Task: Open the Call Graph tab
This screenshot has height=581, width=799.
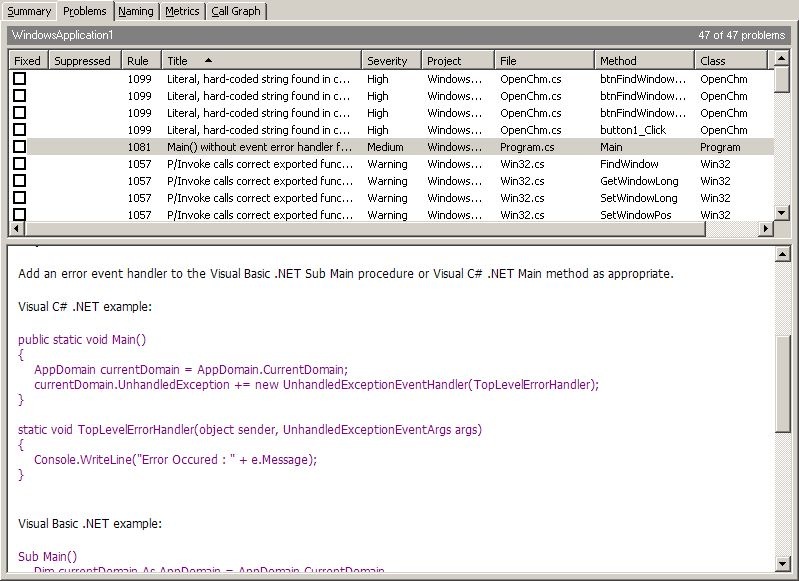Action: 236,11
